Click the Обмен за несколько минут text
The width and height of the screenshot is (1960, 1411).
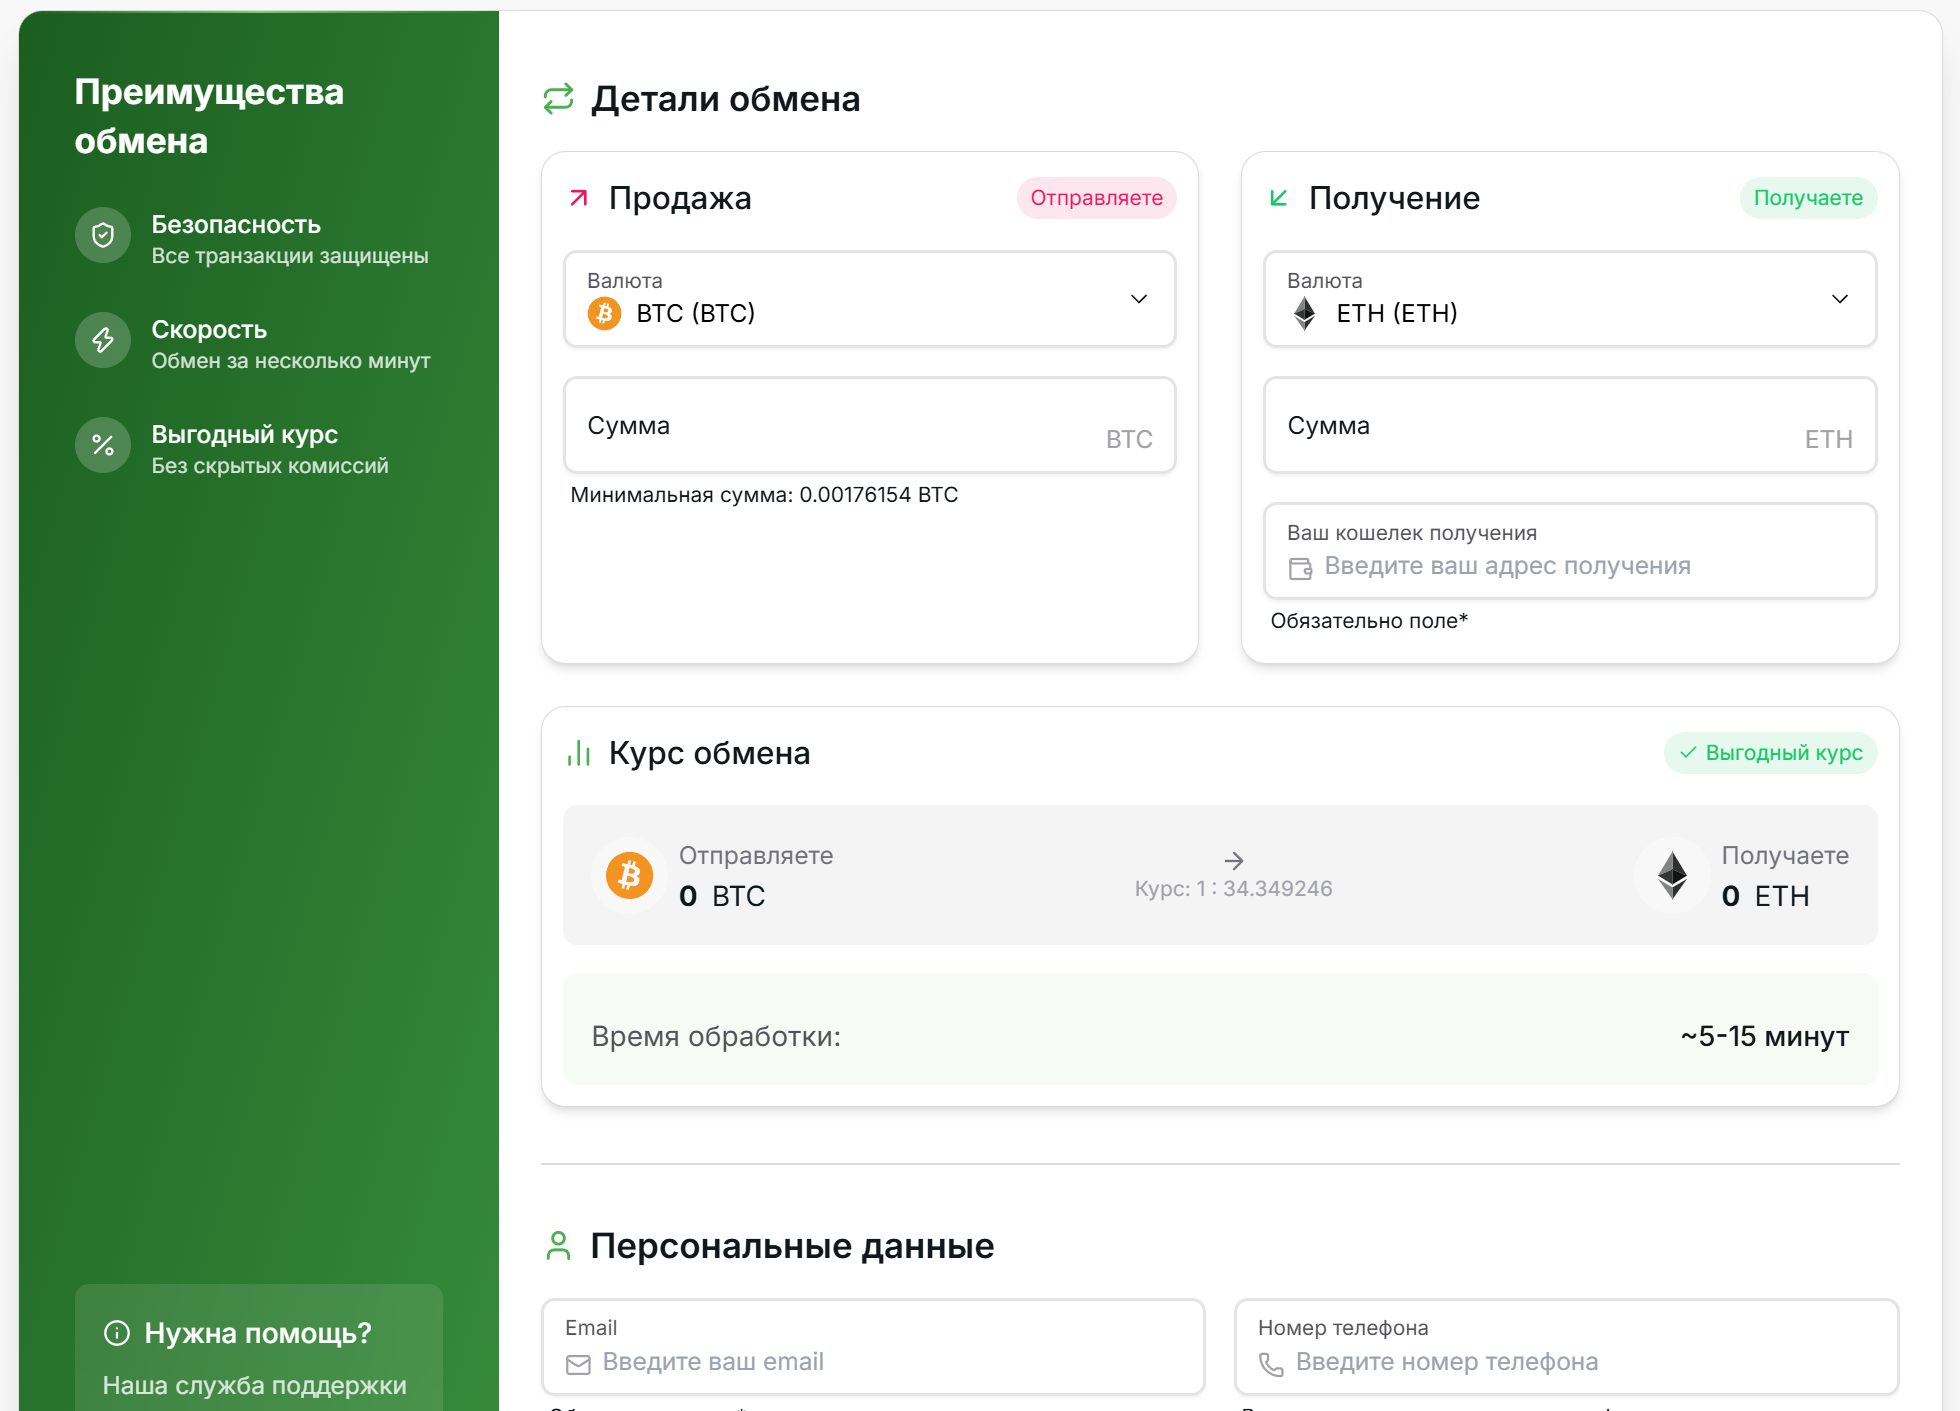coord(291,361)
